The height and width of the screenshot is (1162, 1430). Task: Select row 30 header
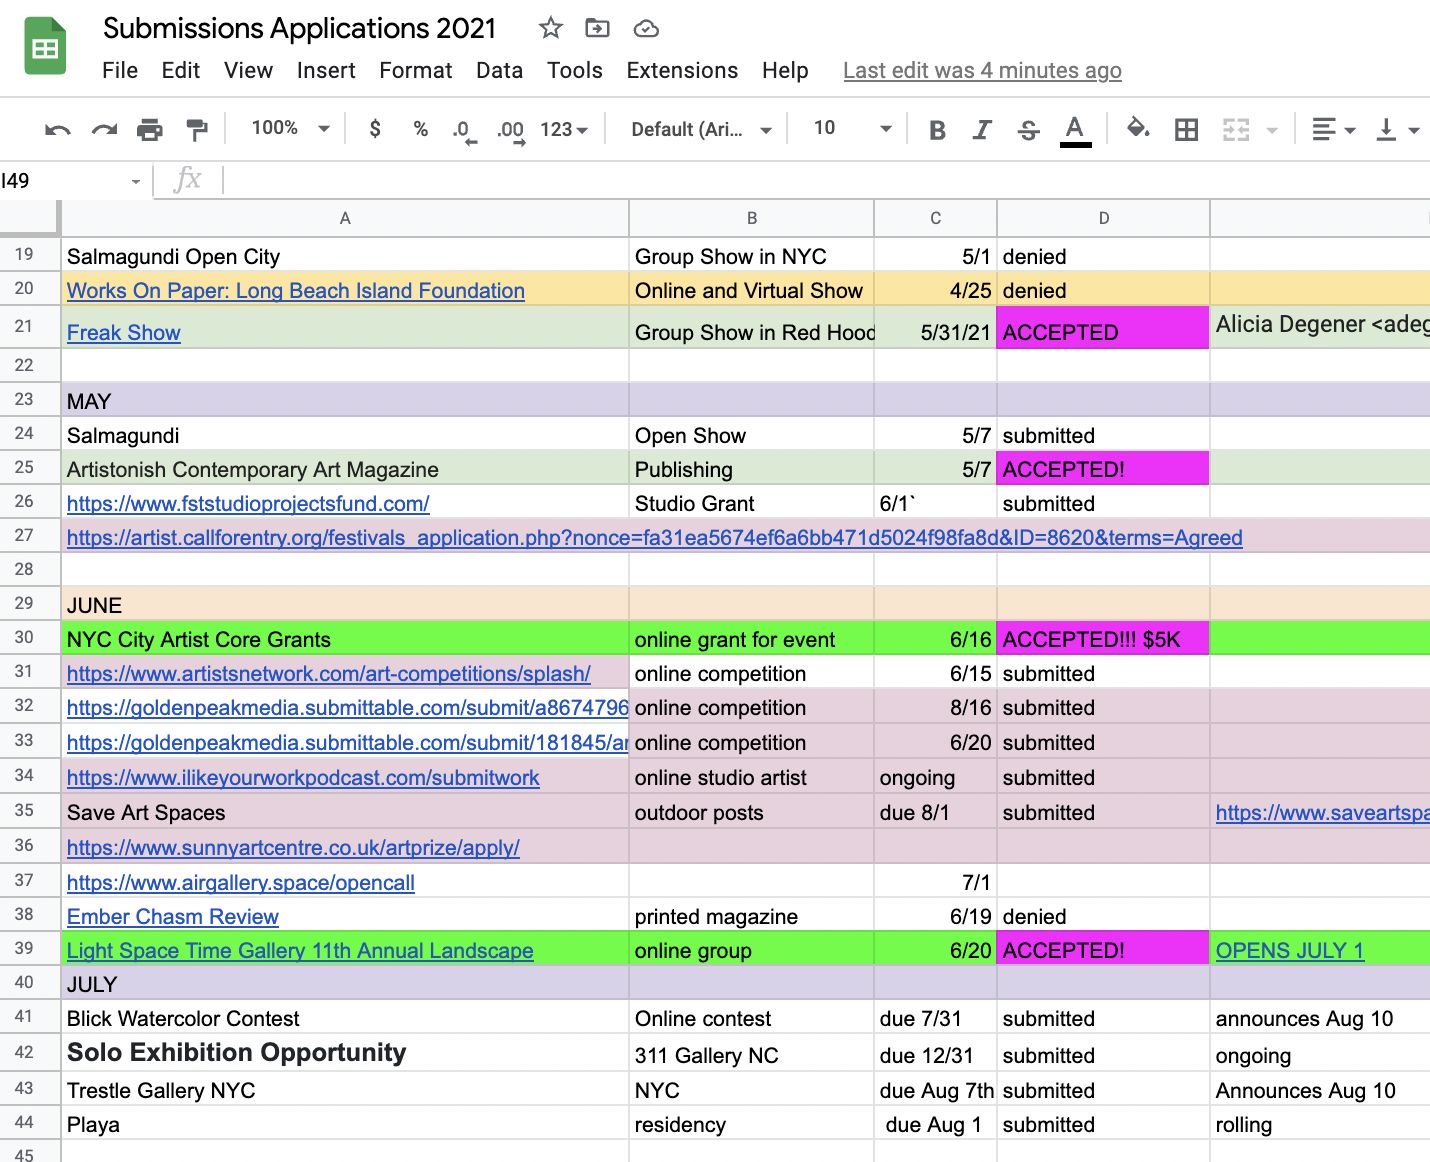[x=29, y=638]
